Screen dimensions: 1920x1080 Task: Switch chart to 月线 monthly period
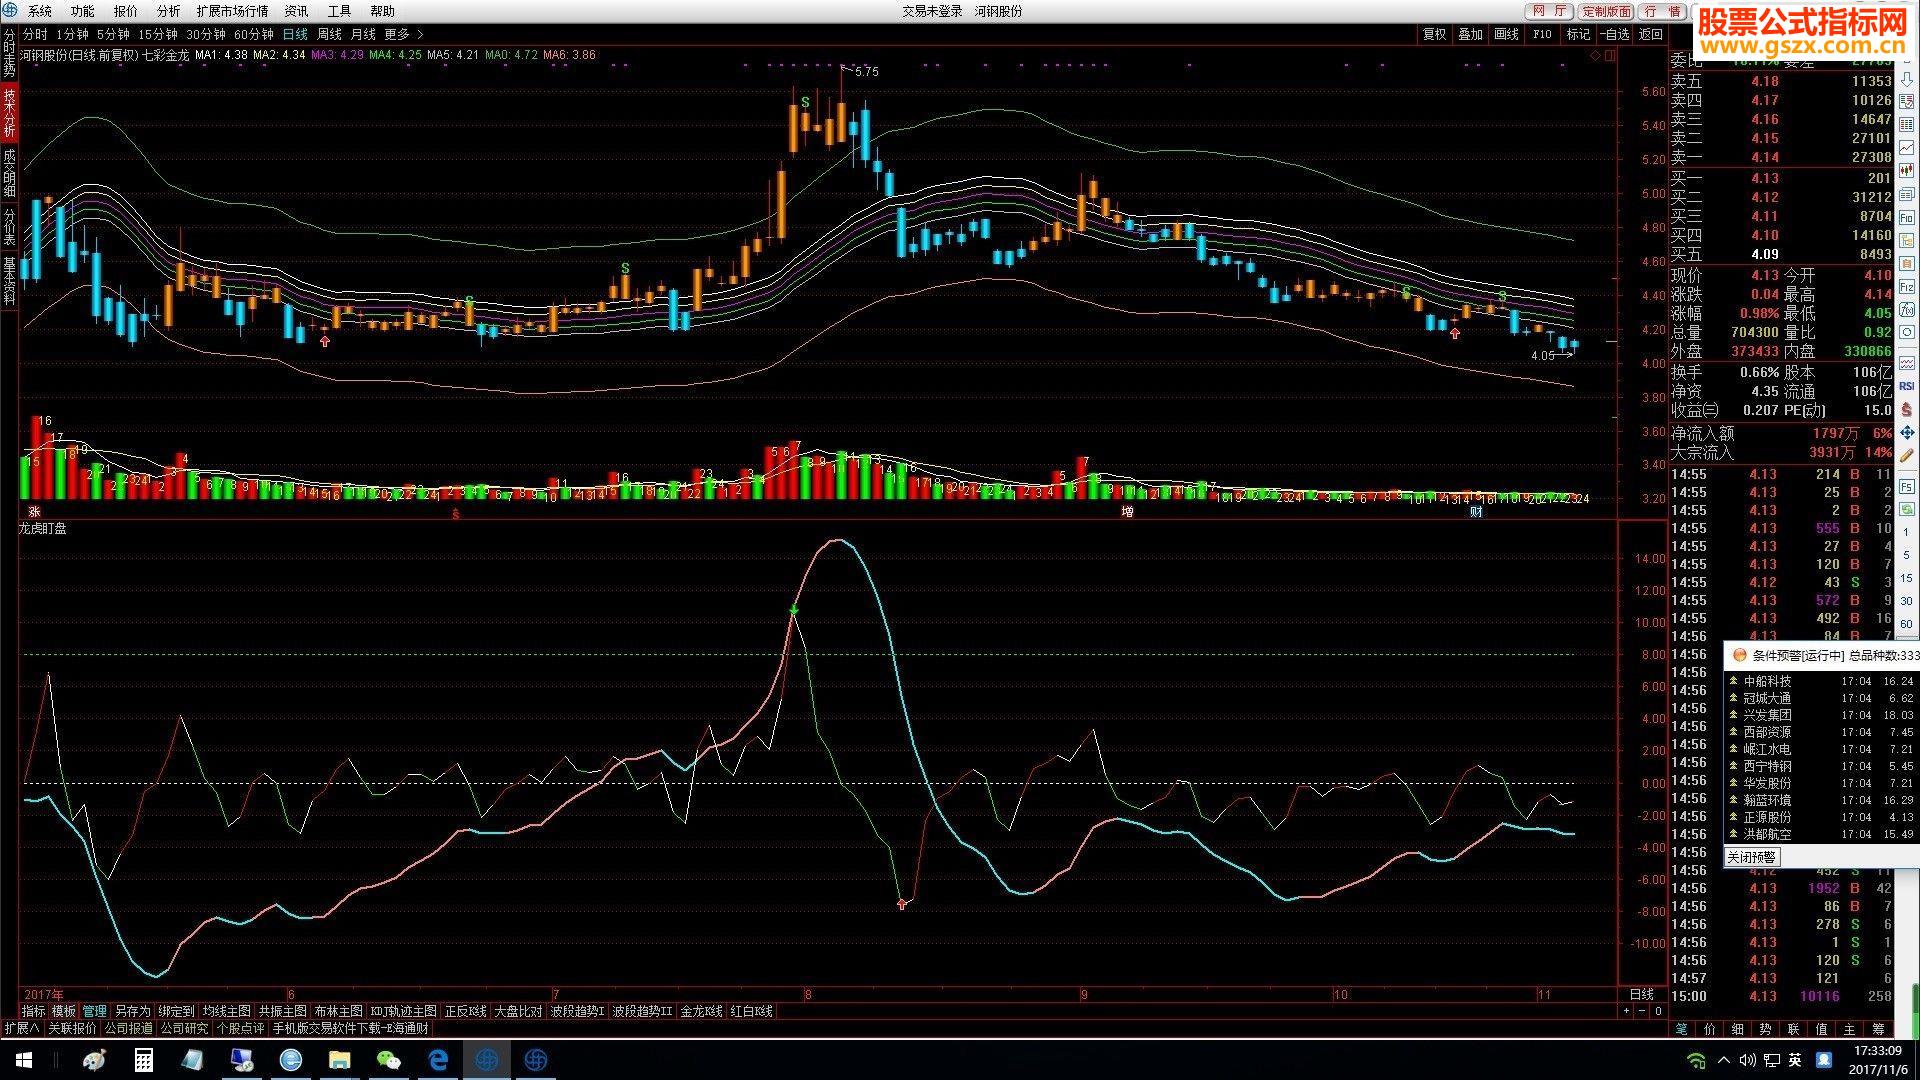(363, 34)
